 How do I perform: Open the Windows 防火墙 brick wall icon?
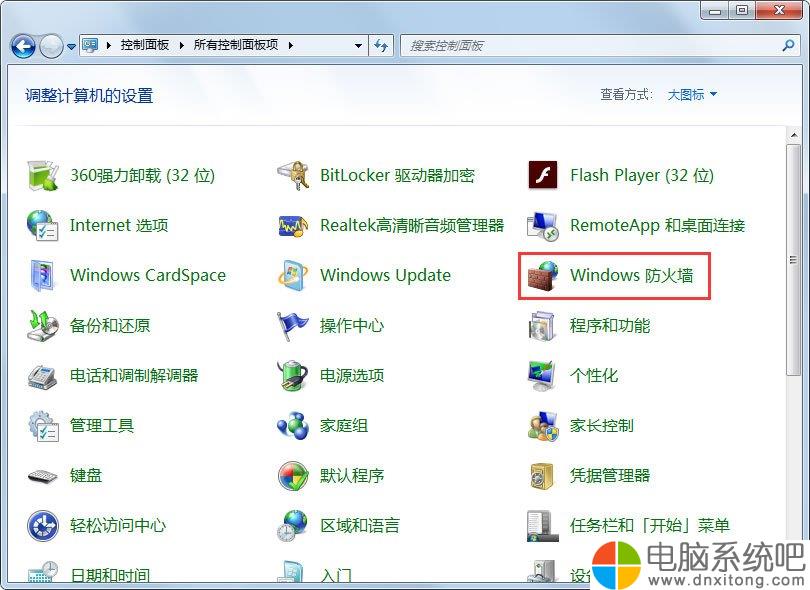[x=543, y=275]
